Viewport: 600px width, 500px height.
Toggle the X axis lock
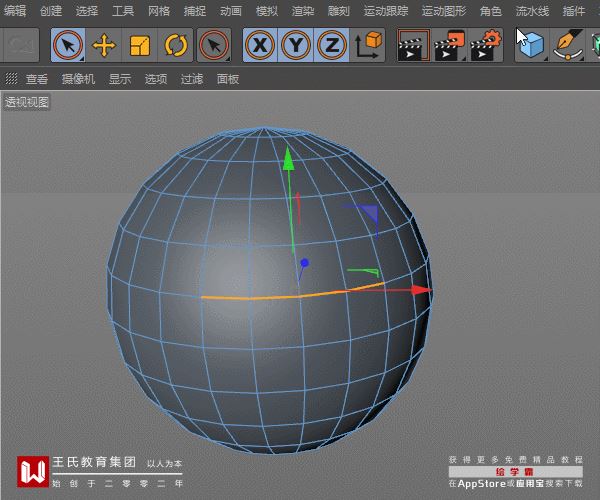point(260,45)
